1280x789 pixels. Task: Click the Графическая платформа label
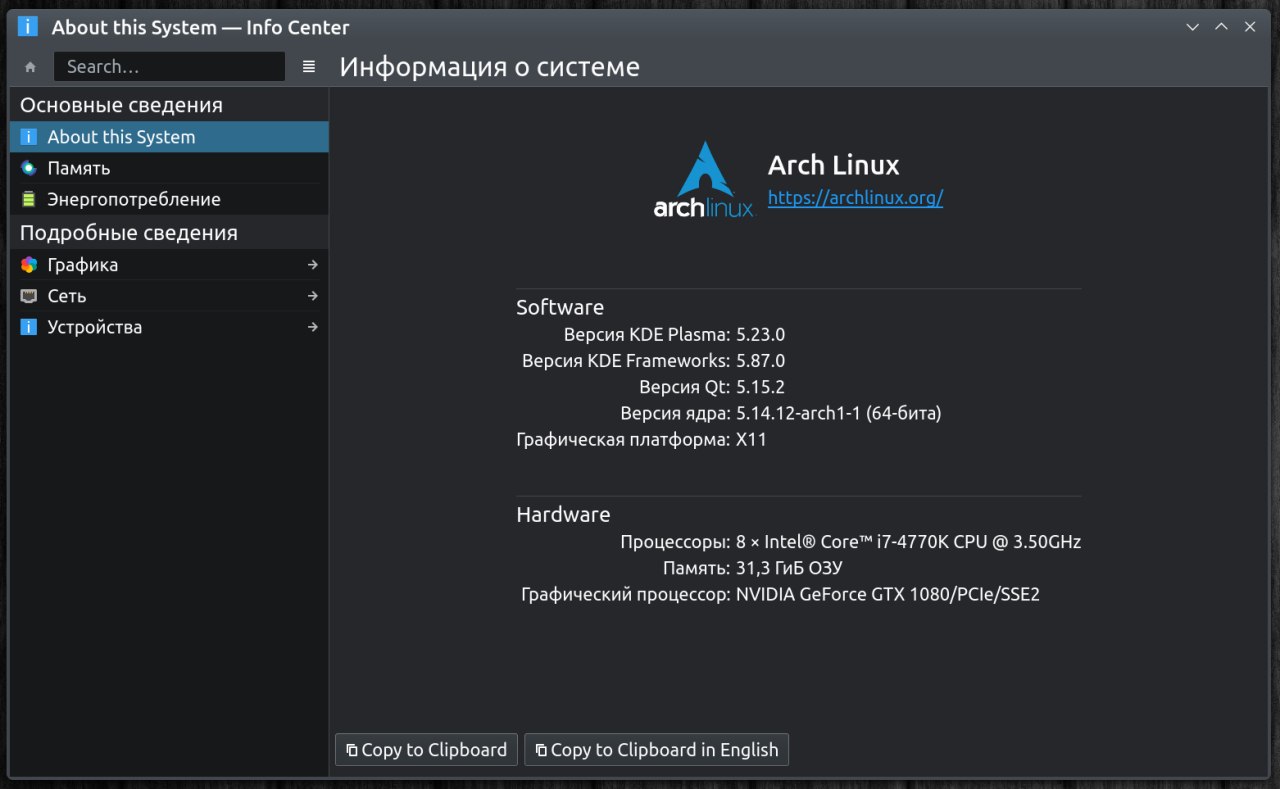click(x=623, y=439)
